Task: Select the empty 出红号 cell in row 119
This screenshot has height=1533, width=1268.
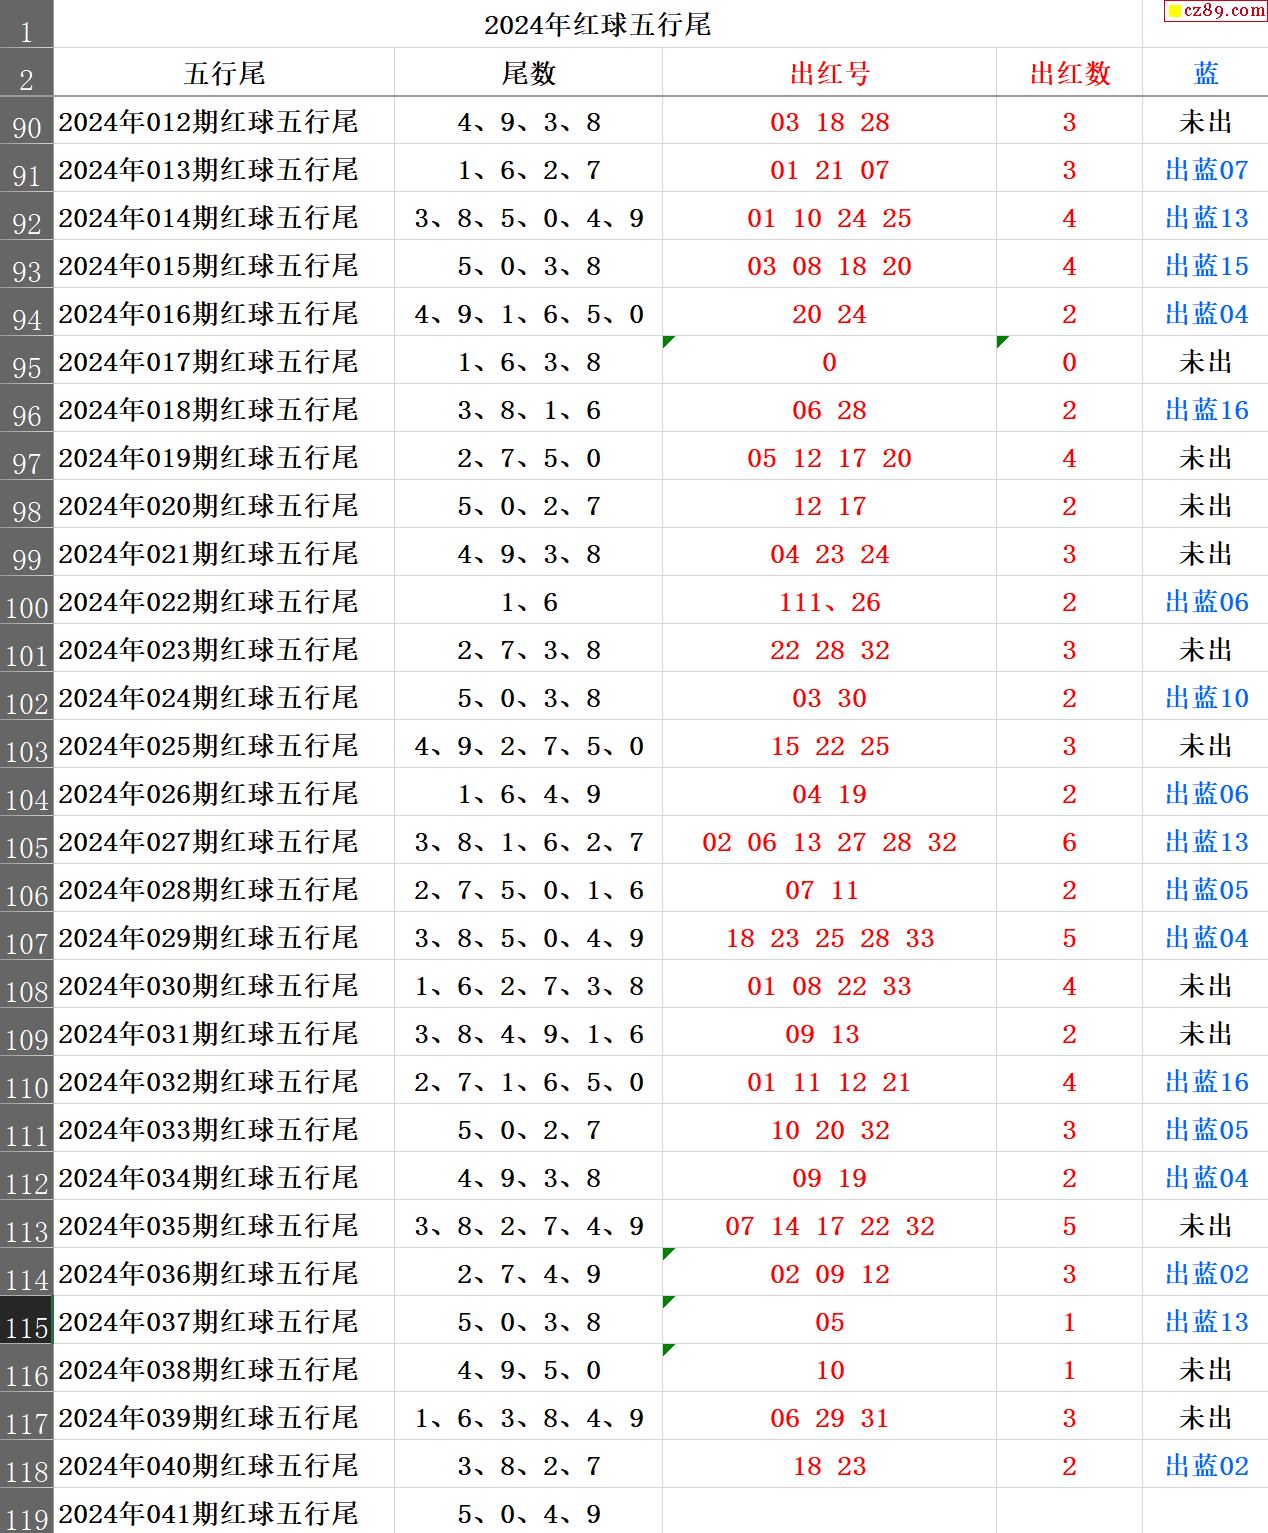Action: click(x=829, y=1513)
